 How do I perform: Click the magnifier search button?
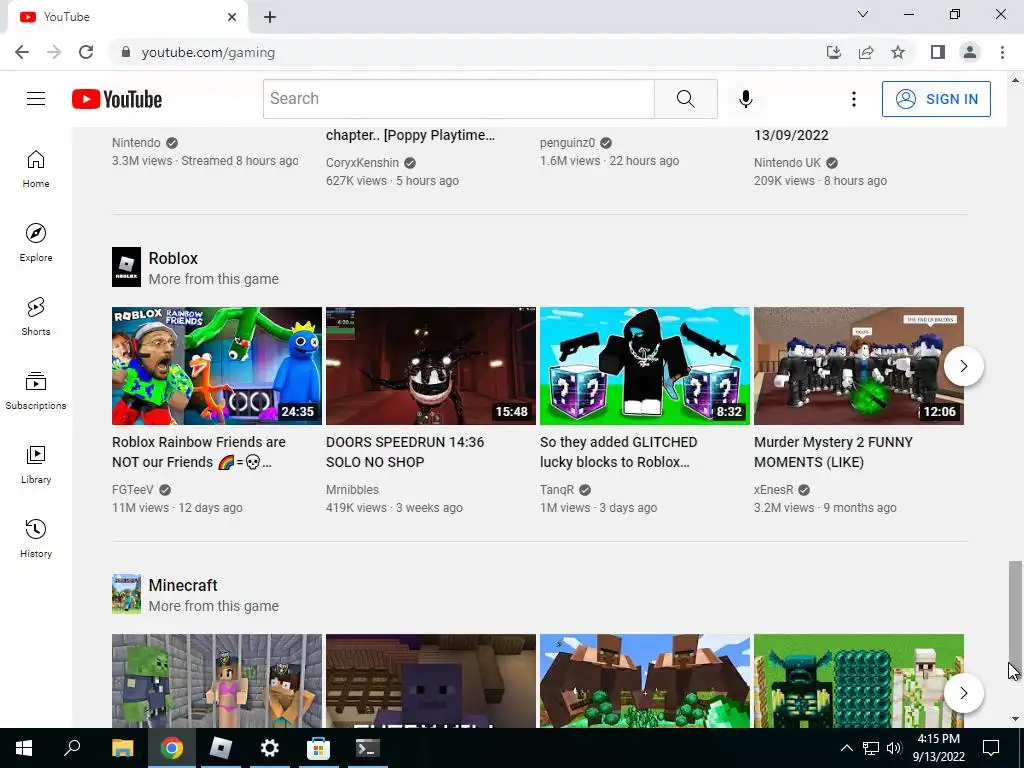click(x=686, y=99)
